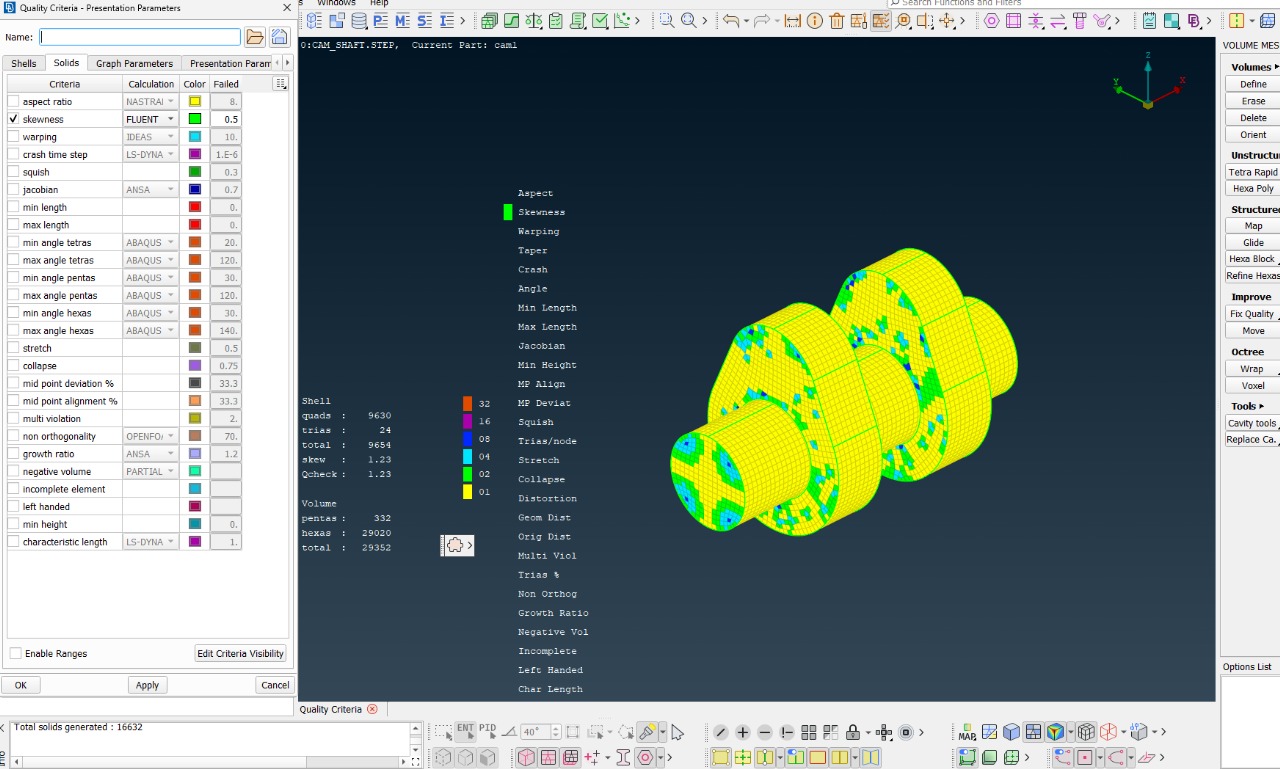Click the MAP icon in bottom toolbar
The image size is (1280, 769).
(967, 732)
